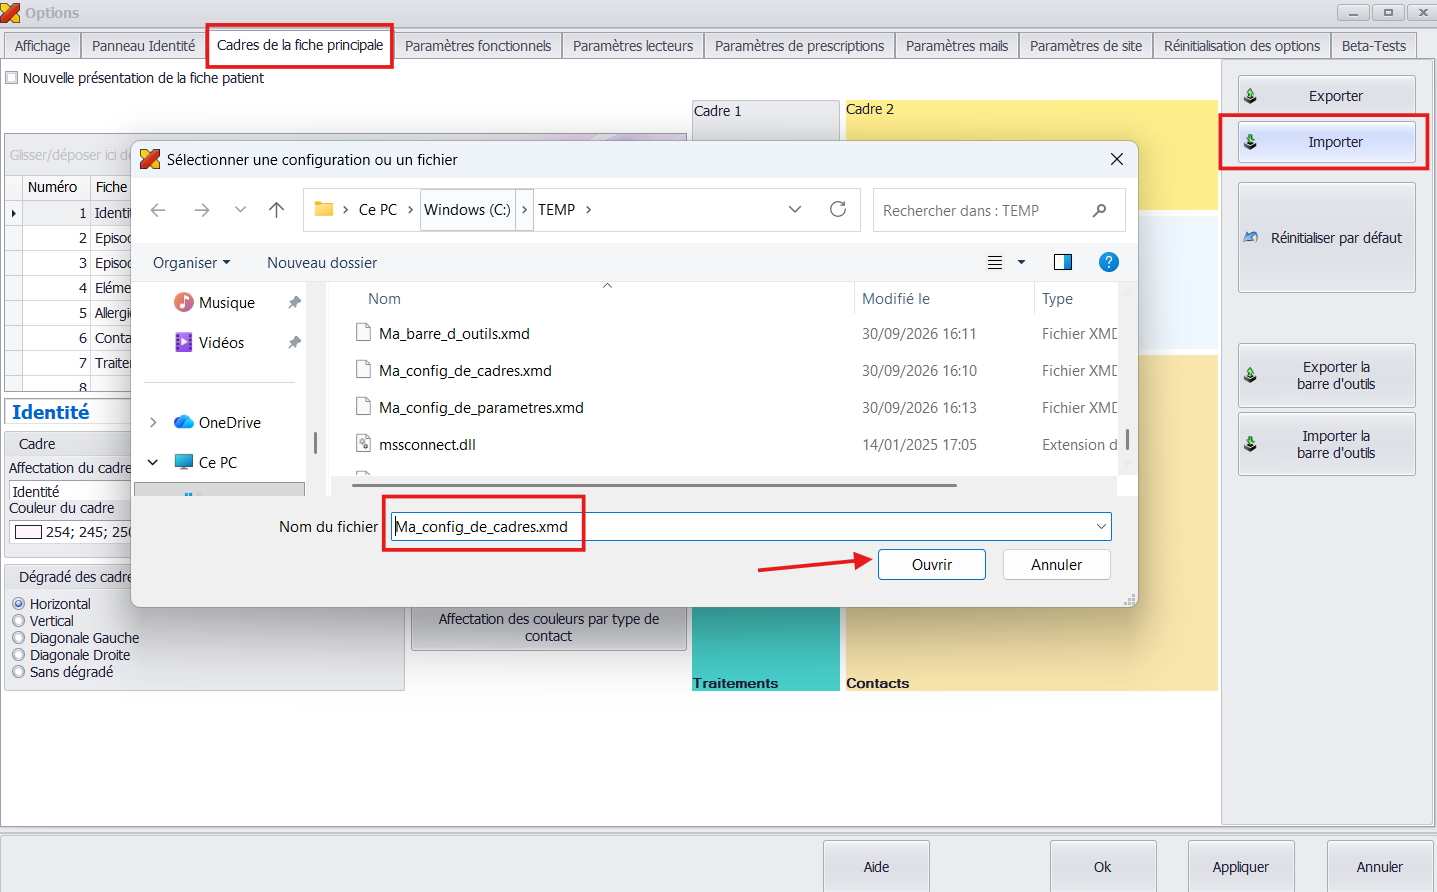Open the address bar history dropdown
1437x892 pixels.
pos(795,209)
